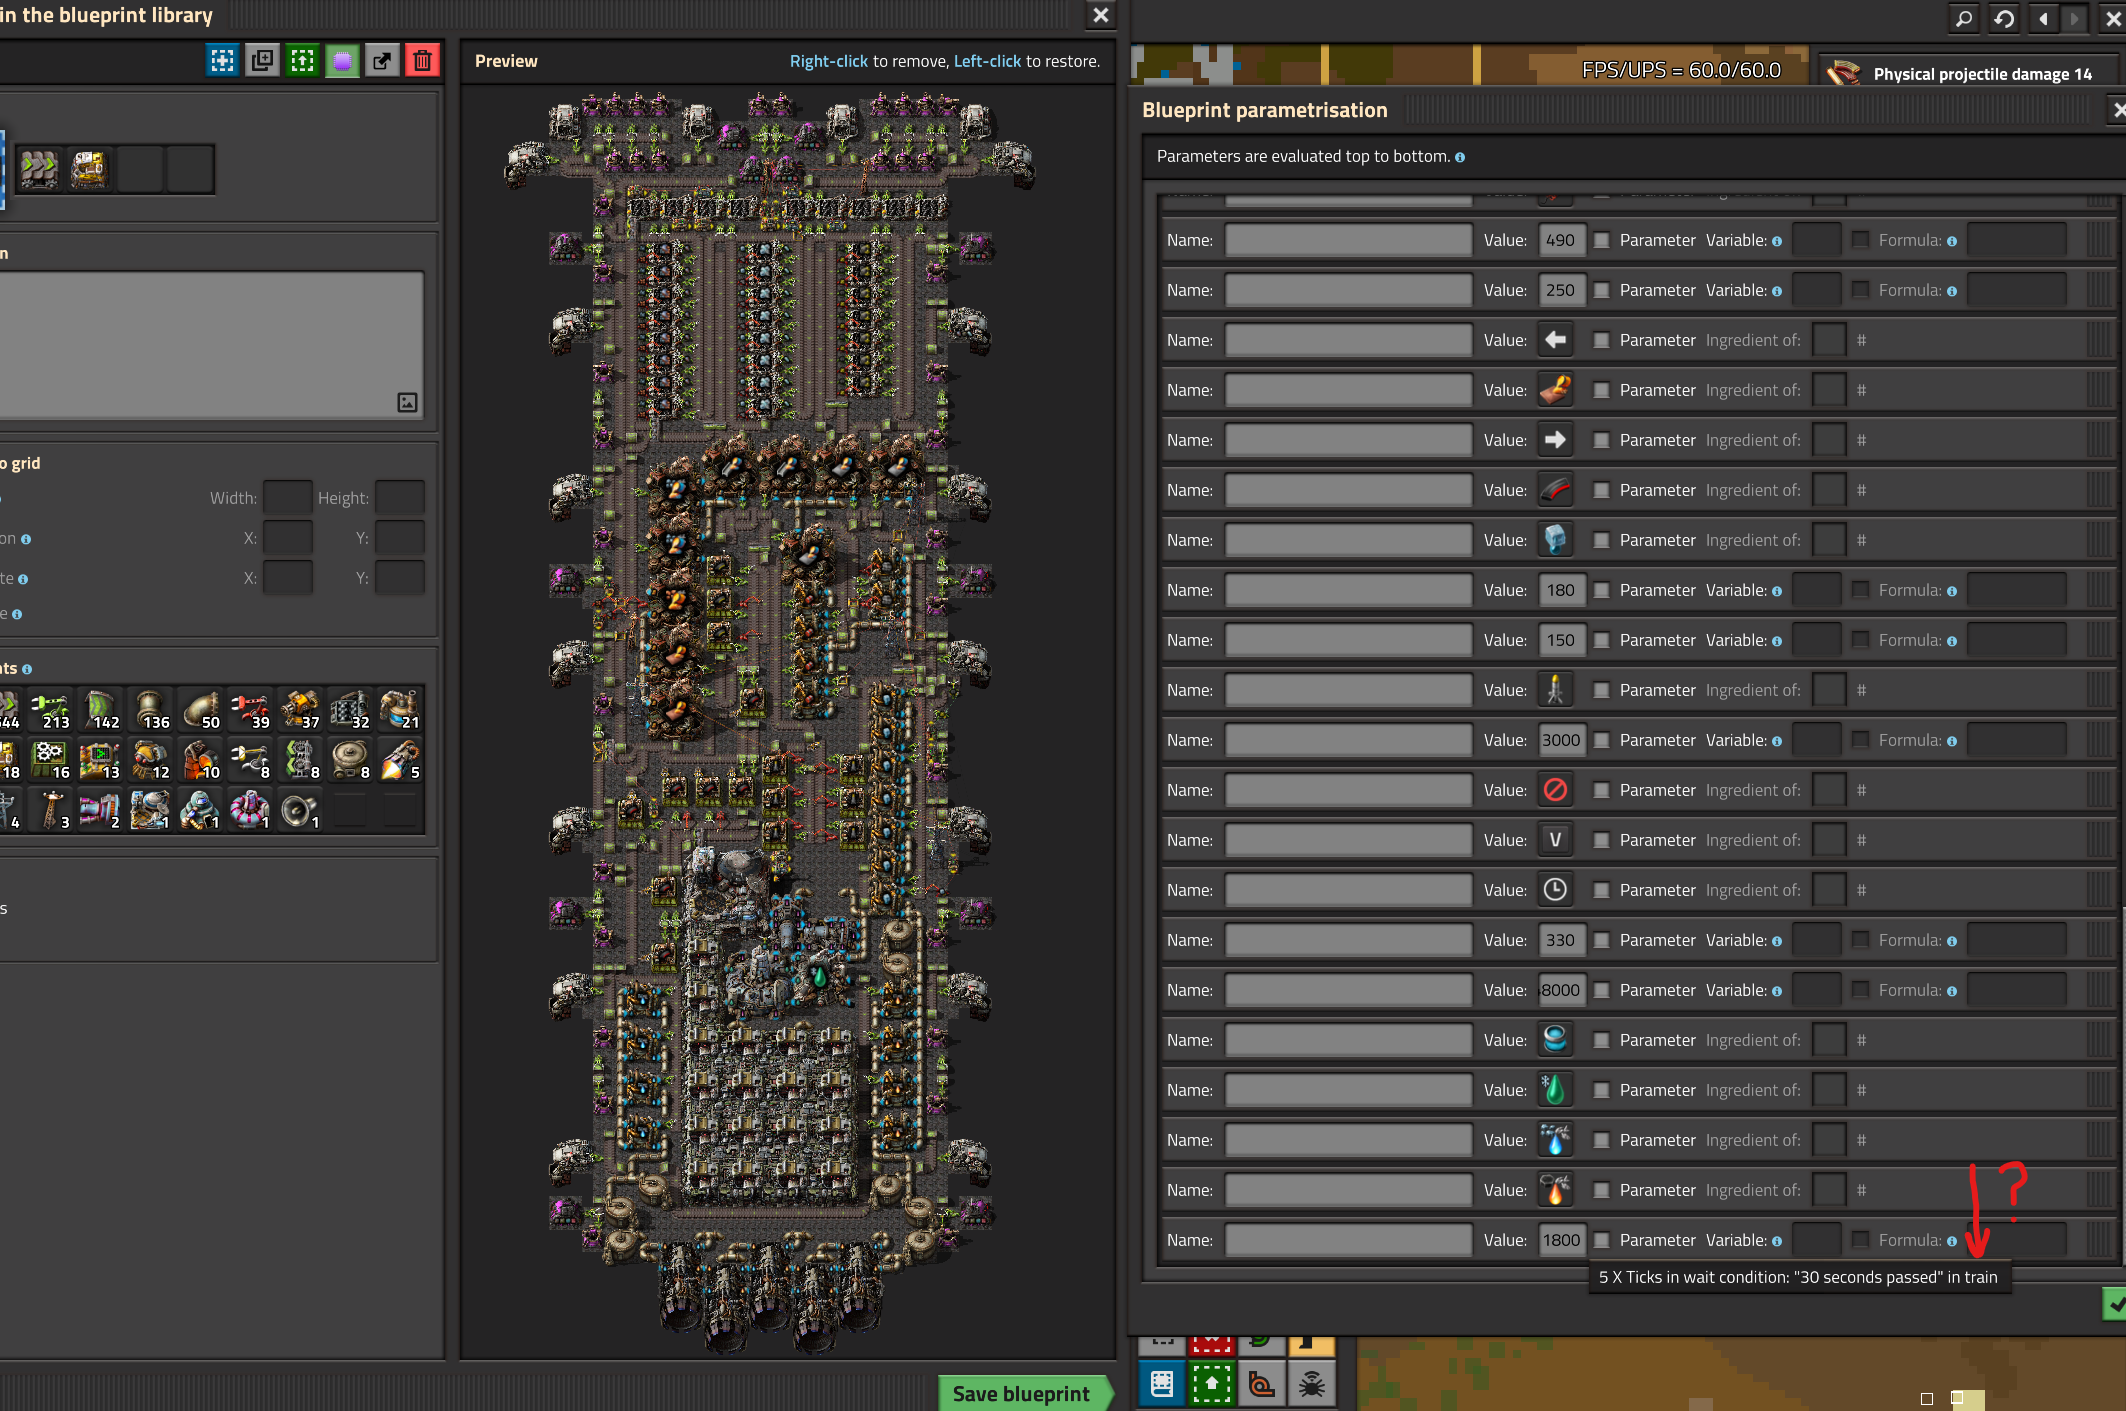Open blueprint parametrisation via purple chip icon

click(342, 61)
